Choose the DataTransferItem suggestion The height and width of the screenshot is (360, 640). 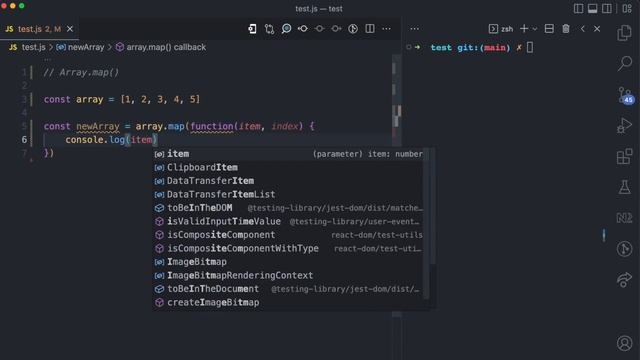(x=288, y=181)
